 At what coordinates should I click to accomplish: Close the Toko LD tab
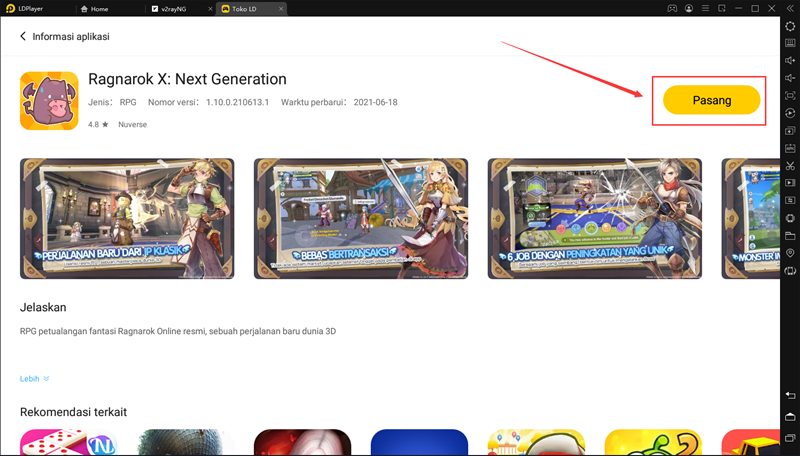[x=281, y=8]
